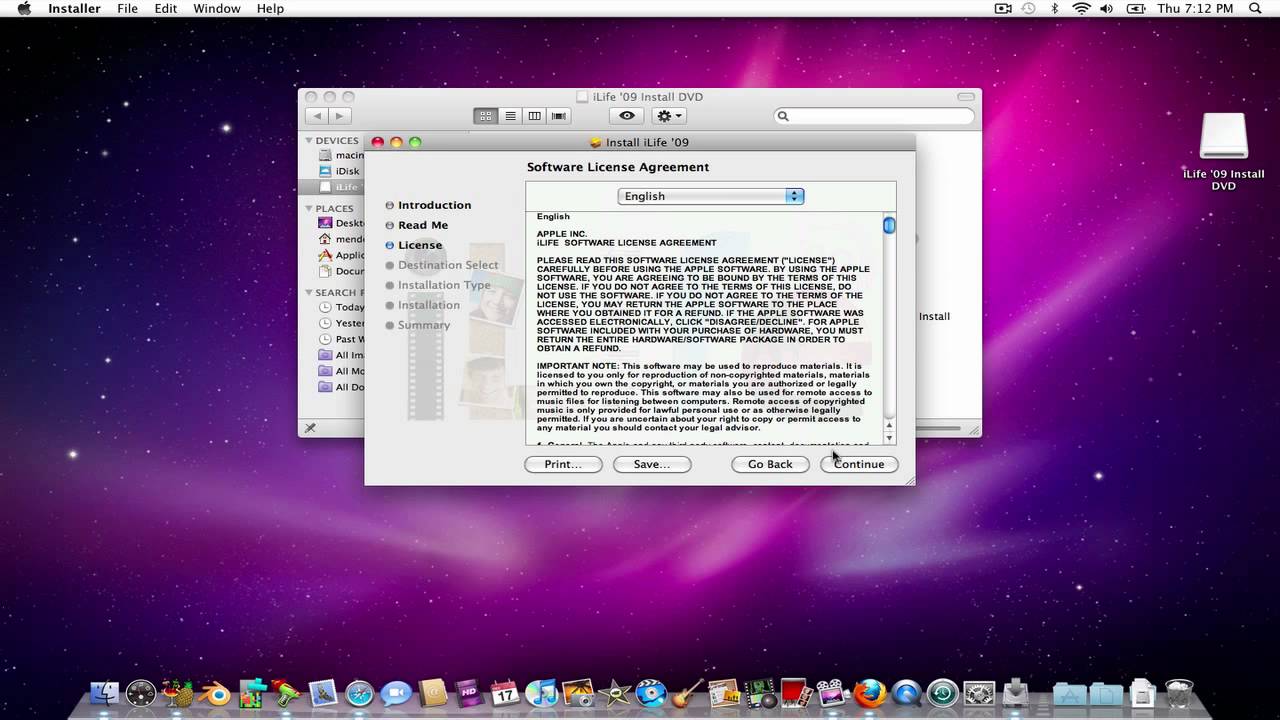Switch Finder to column view

pyautogui.click(x=534, y=116)
